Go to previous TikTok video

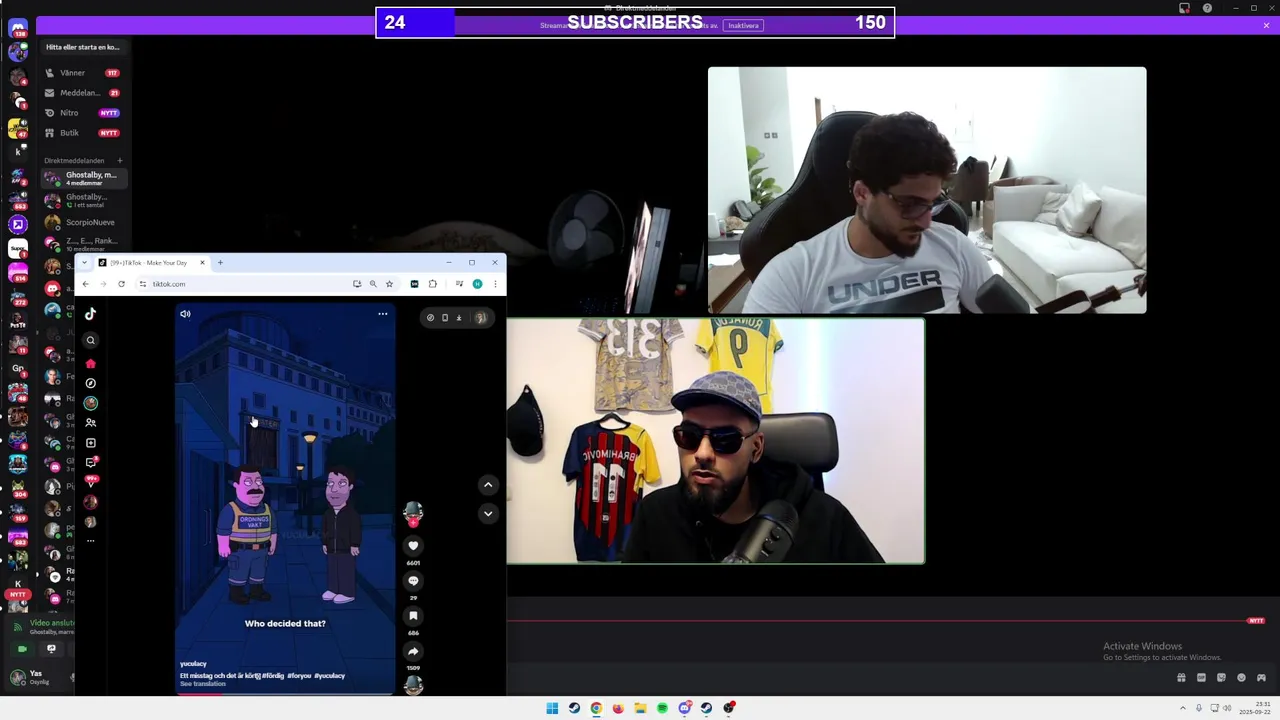tap(488, 485)
